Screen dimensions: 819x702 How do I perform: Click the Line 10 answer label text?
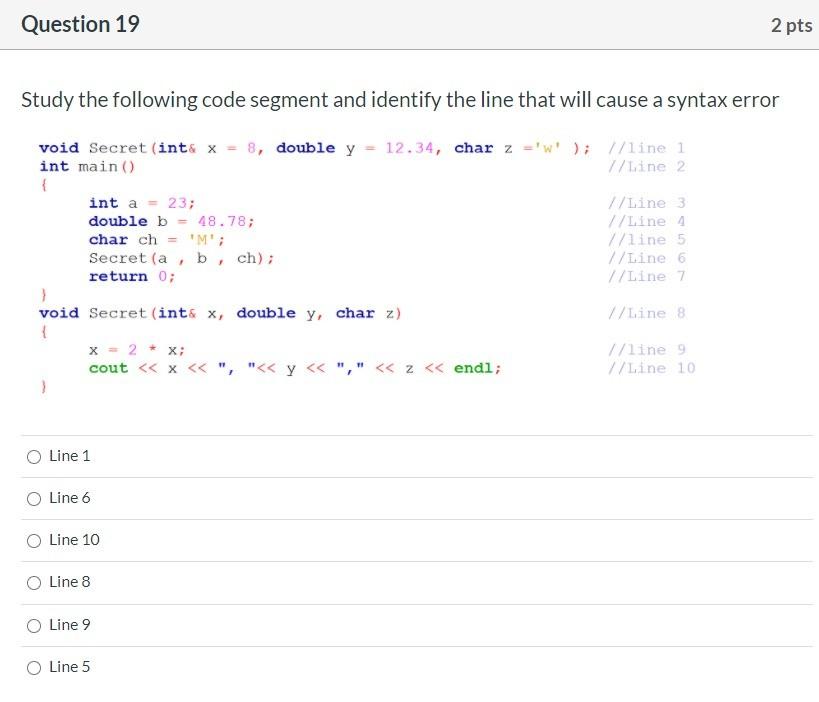pyautogui.click(x=74, y=540)
